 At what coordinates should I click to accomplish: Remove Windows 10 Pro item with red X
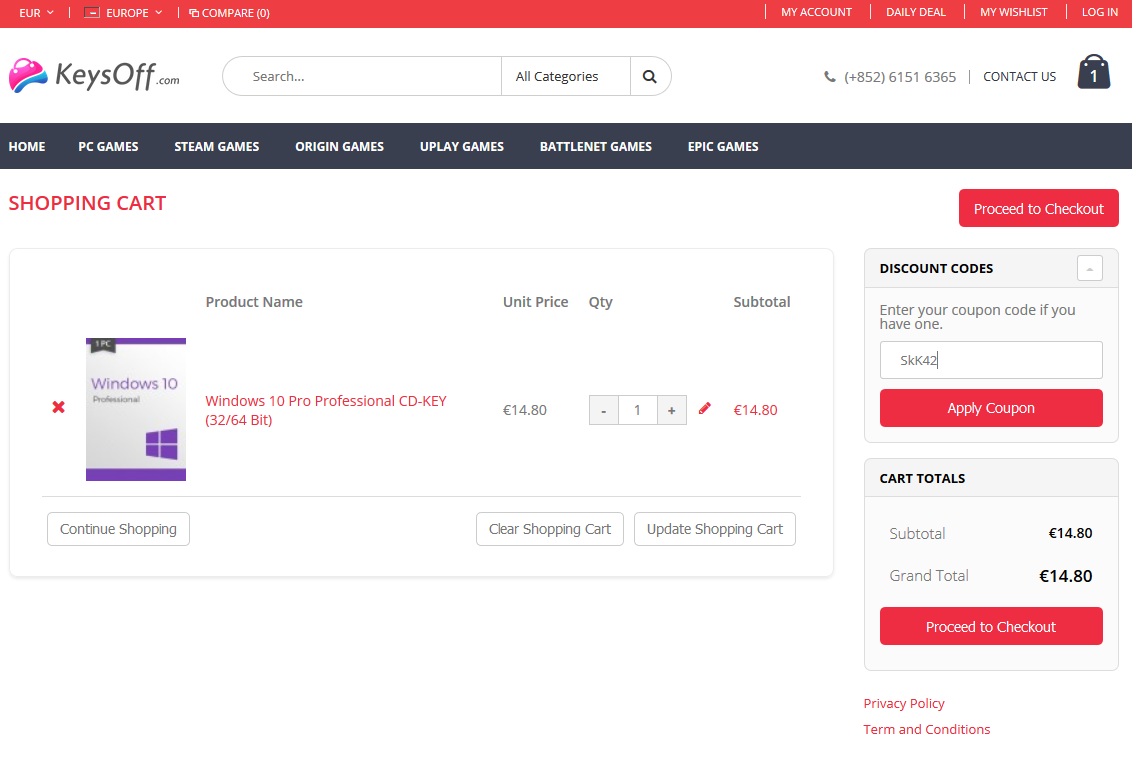pyautogui.click(x=58, y=407)
